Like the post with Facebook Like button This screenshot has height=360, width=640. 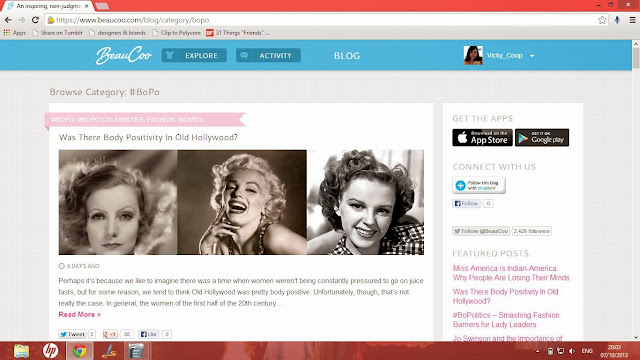pyautogui.click(x=149, y=334)
